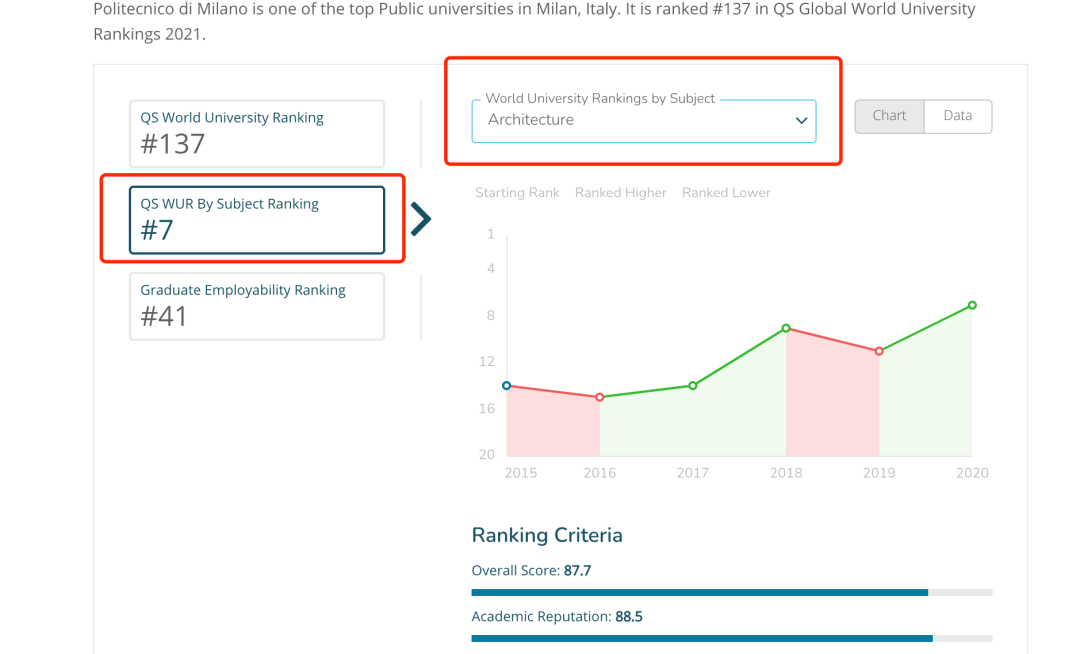
Task: Click the Academic Reputation progress bar
Action: click(x=731, y=638)
